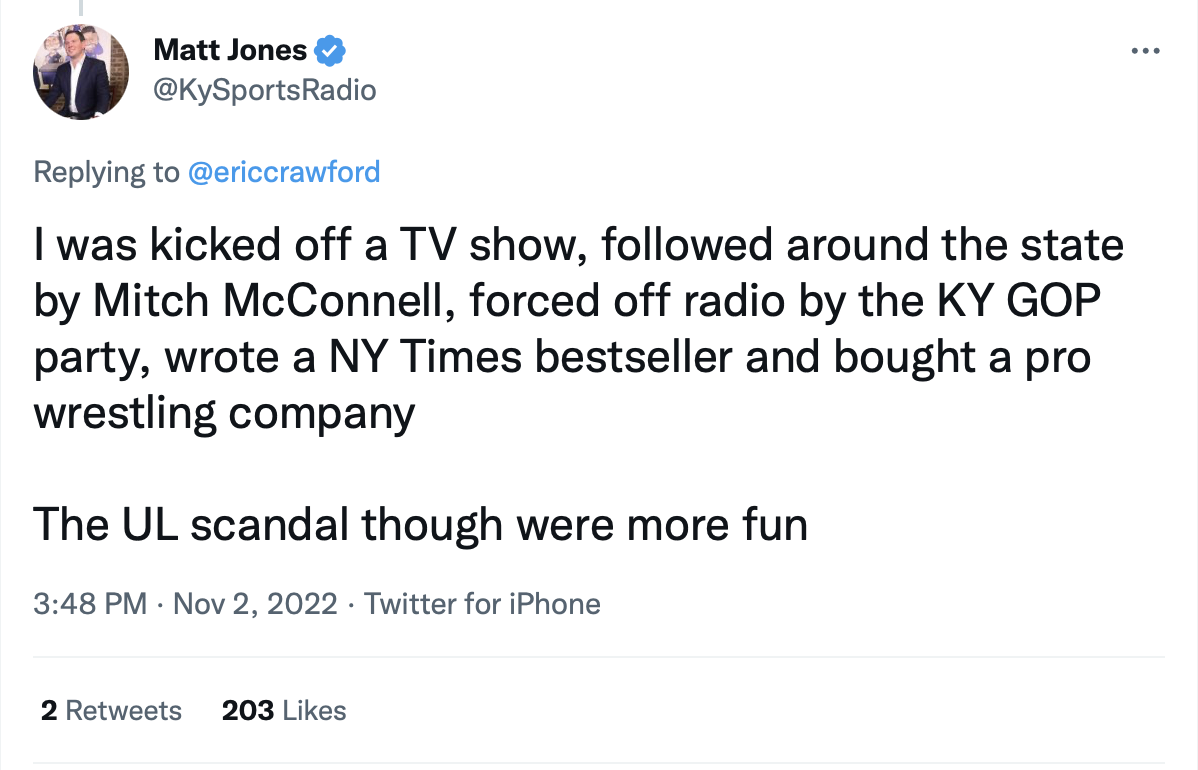This screenshot has width=1198, height=770.
Task: Click the "wrestling company" text
Action: pos(225,414)
